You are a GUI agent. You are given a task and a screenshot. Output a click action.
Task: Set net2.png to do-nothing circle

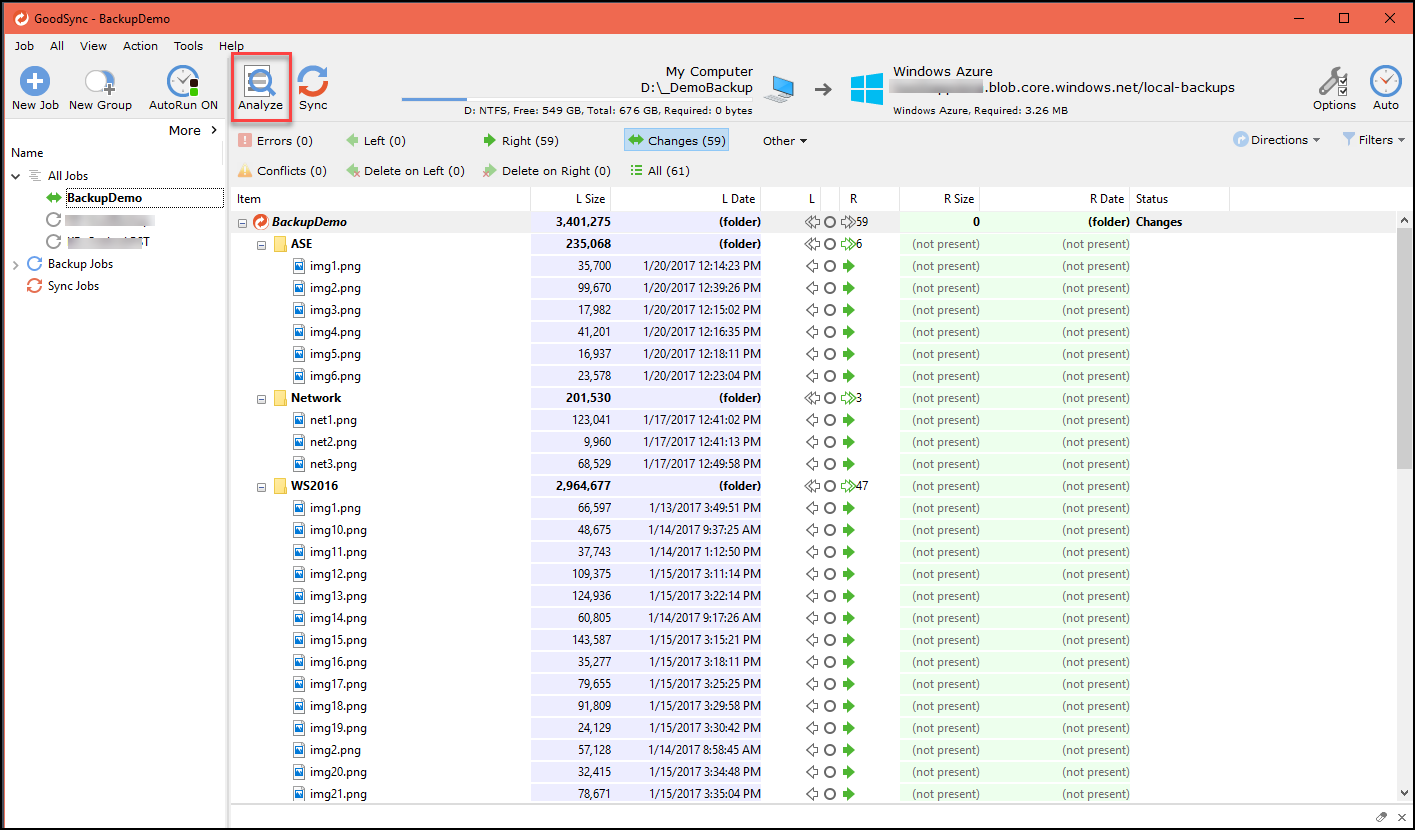pos(829,442)
